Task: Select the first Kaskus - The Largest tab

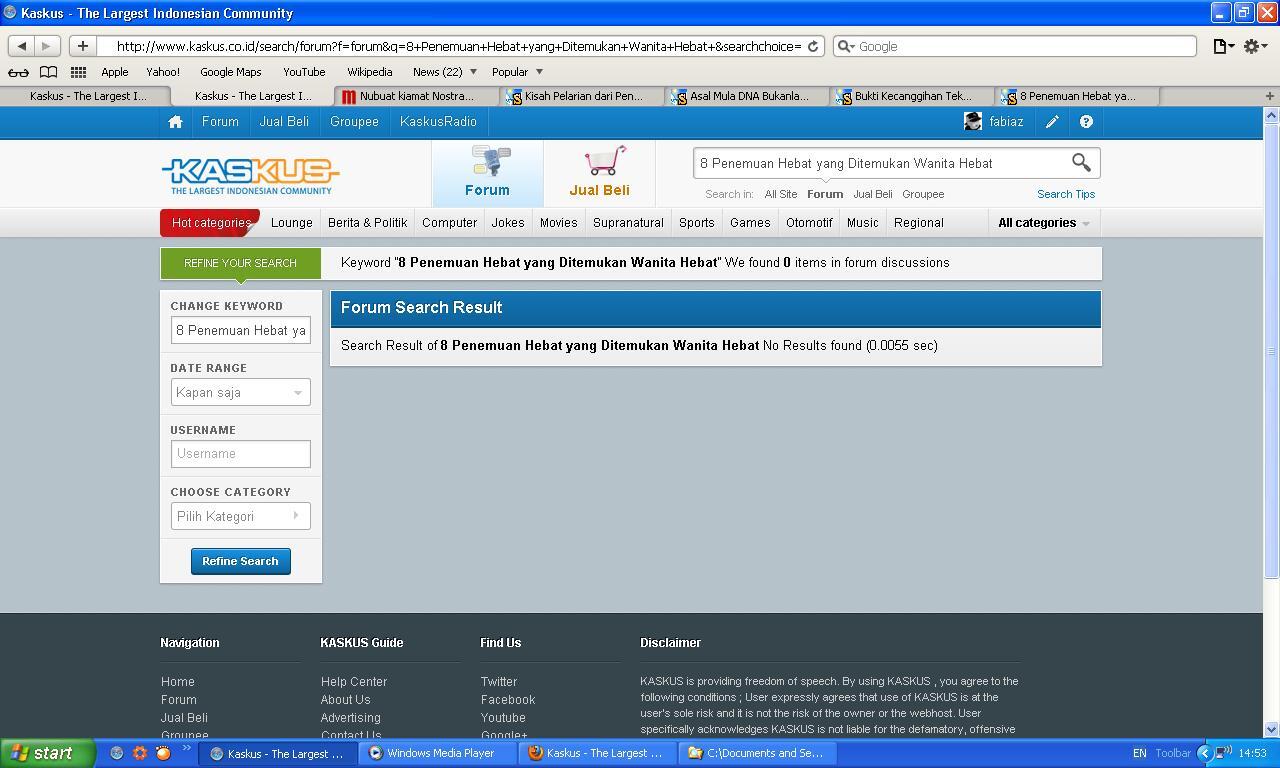Action: (87, 96)
